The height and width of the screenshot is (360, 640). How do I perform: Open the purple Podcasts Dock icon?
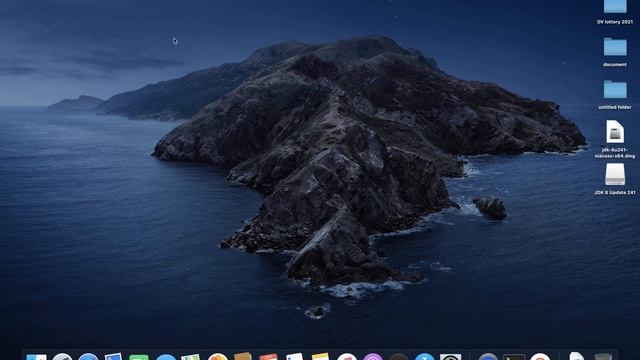(x=373, y=357)
